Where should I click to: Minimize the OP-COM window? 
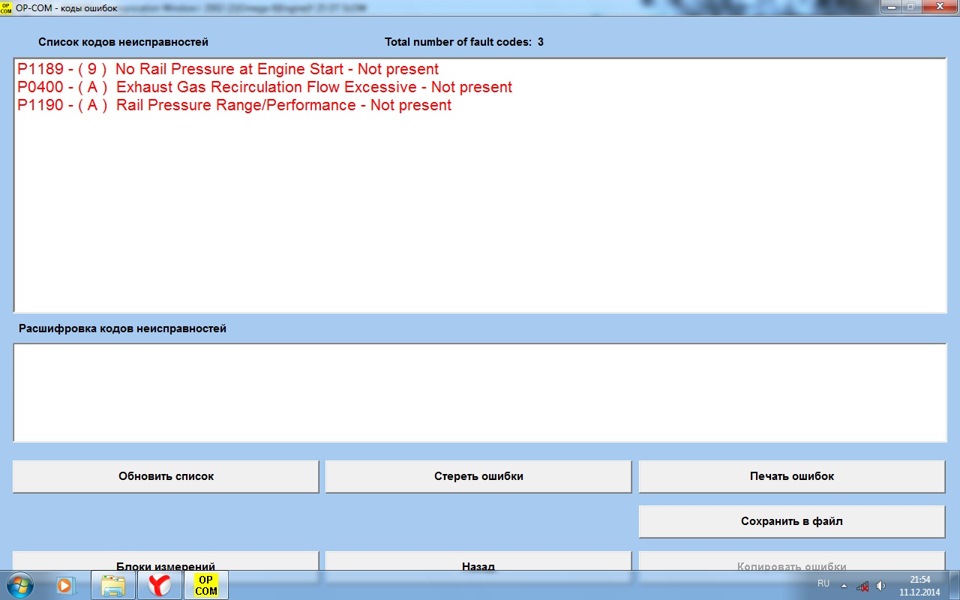[891, 7]
